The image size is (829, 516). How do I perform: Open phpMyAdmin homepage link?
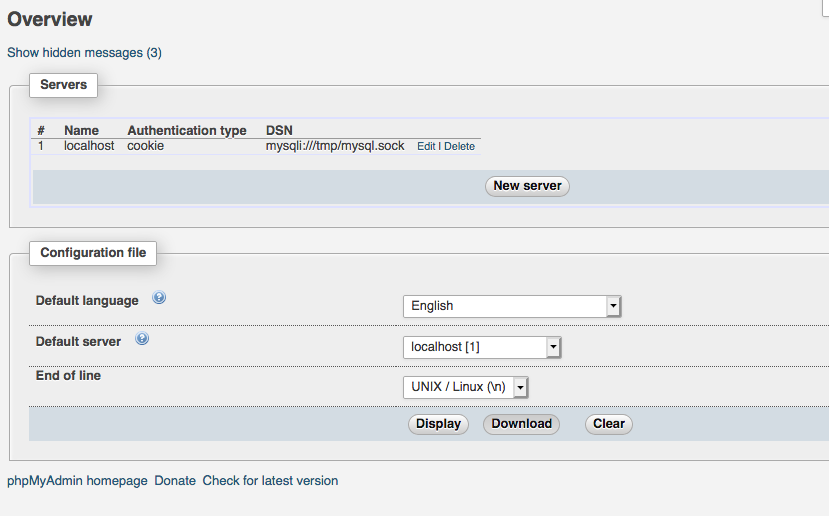pos(77,481)
